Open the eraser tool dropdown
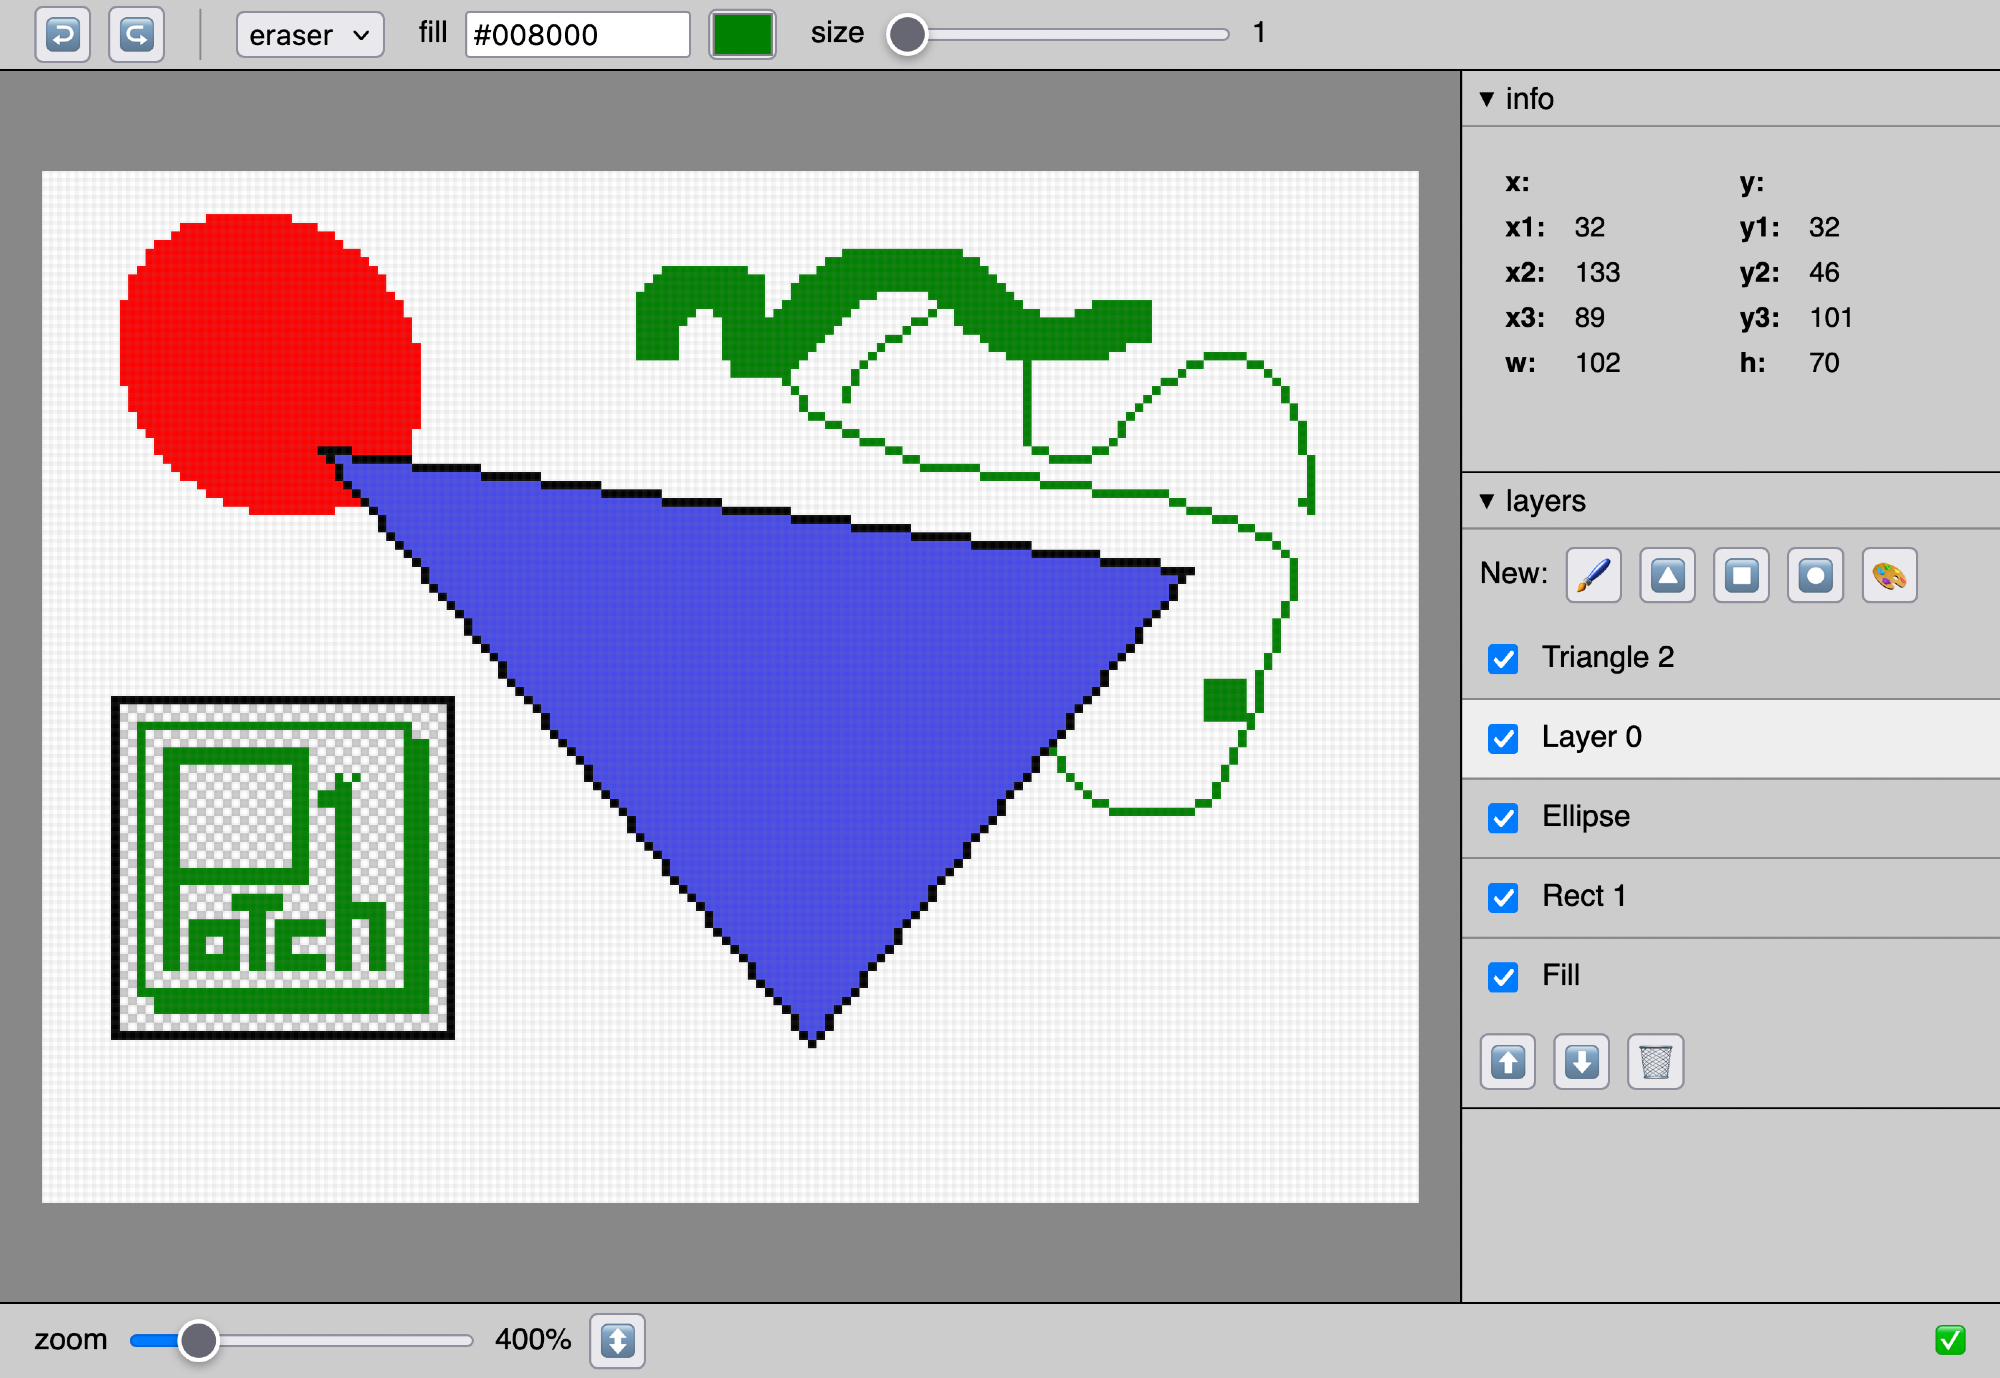Image resolution: width=2000 pixels, height=1378 pixels. 310,35
